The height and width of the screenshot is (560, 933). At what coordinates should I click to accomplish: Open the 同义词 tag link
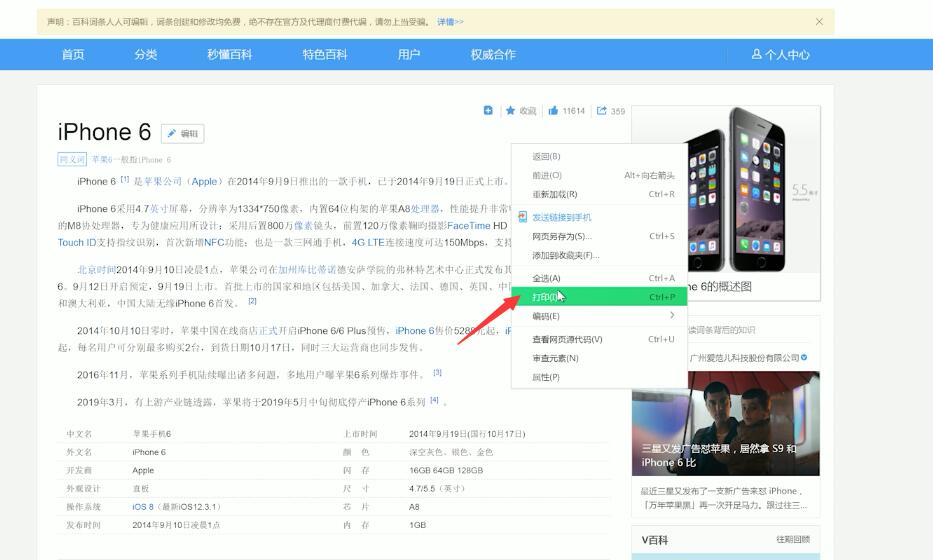click(72, 159)
